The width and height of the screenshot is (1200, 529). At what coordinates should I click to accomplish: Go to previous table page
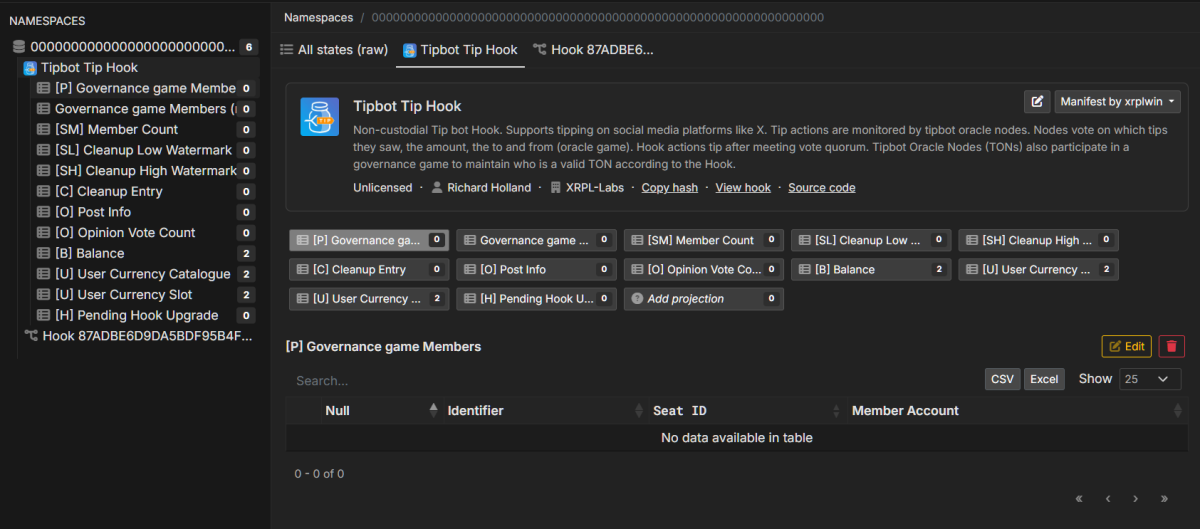click(1108, 498)
